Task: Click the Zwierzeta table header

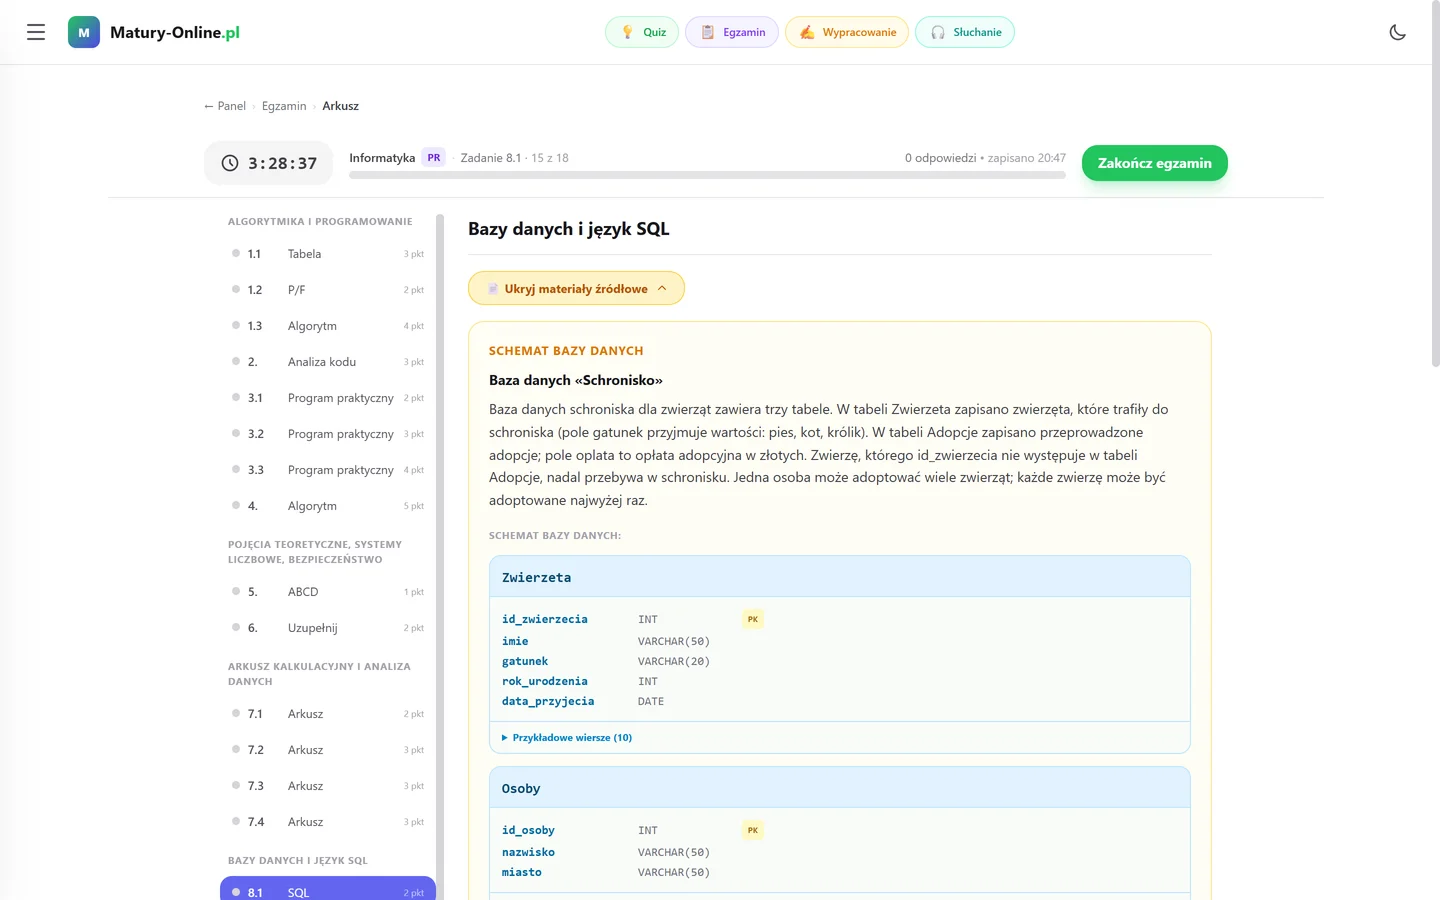Action: pos(840,577)
